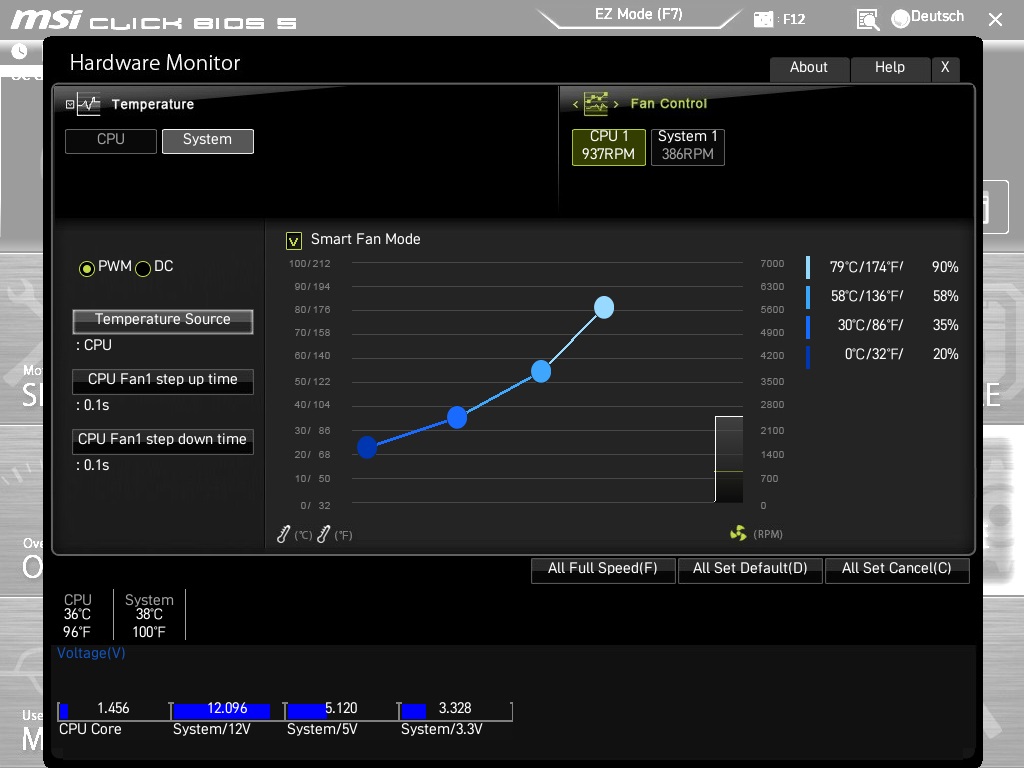Click the Voltage(V) label

91,653
